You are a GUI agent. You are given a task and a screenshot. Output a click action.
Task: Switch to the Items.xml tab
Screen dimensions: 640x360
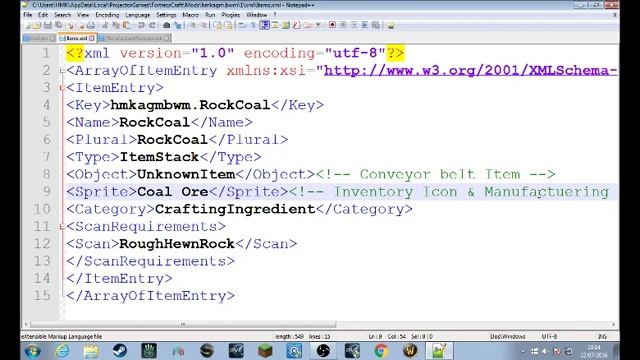click(x=76, y=38)
